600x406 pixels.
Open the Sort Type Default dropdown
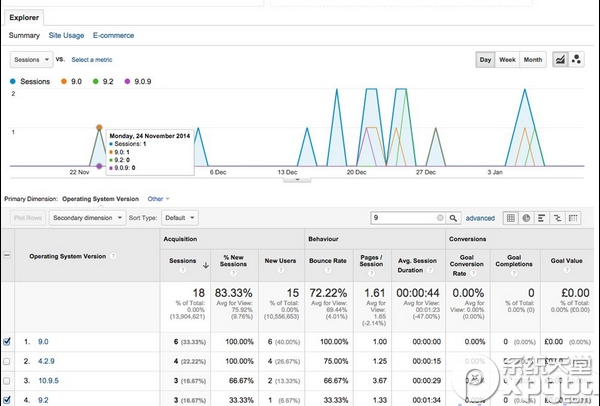[179, 217]
